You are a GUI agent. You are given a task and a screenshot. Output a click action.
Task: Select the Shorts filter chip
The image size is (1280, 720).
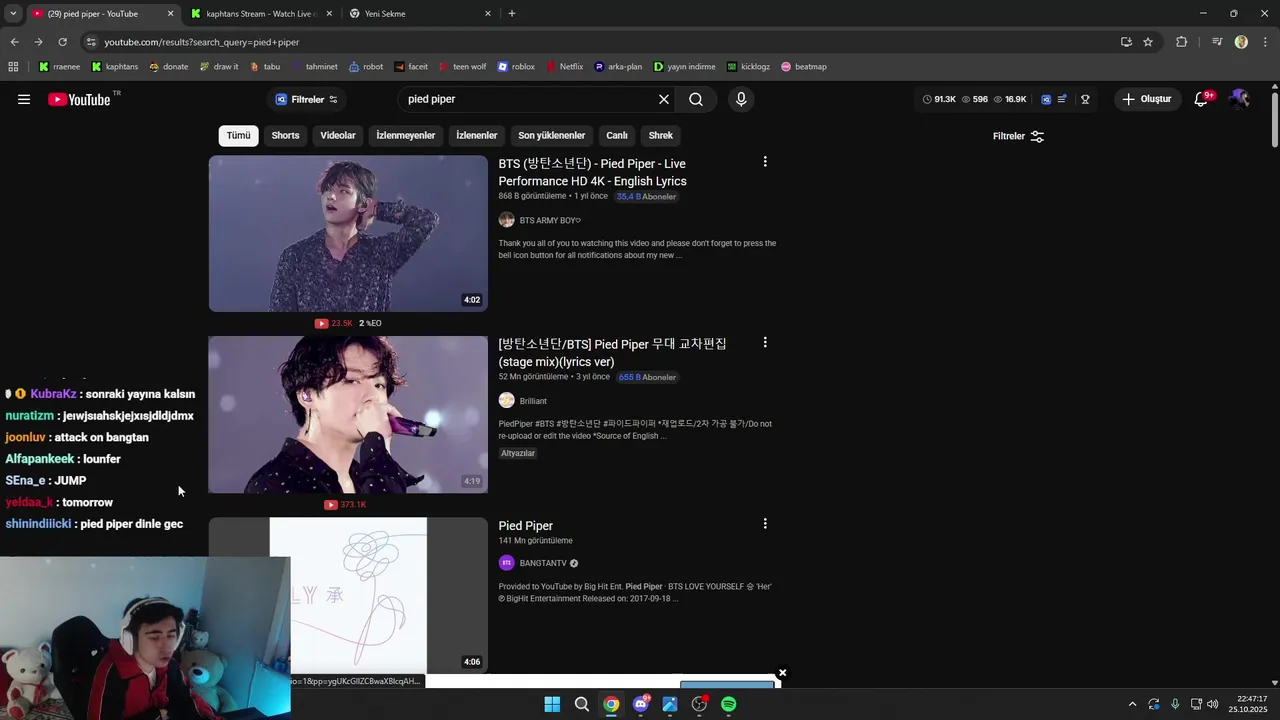(285, 135)
